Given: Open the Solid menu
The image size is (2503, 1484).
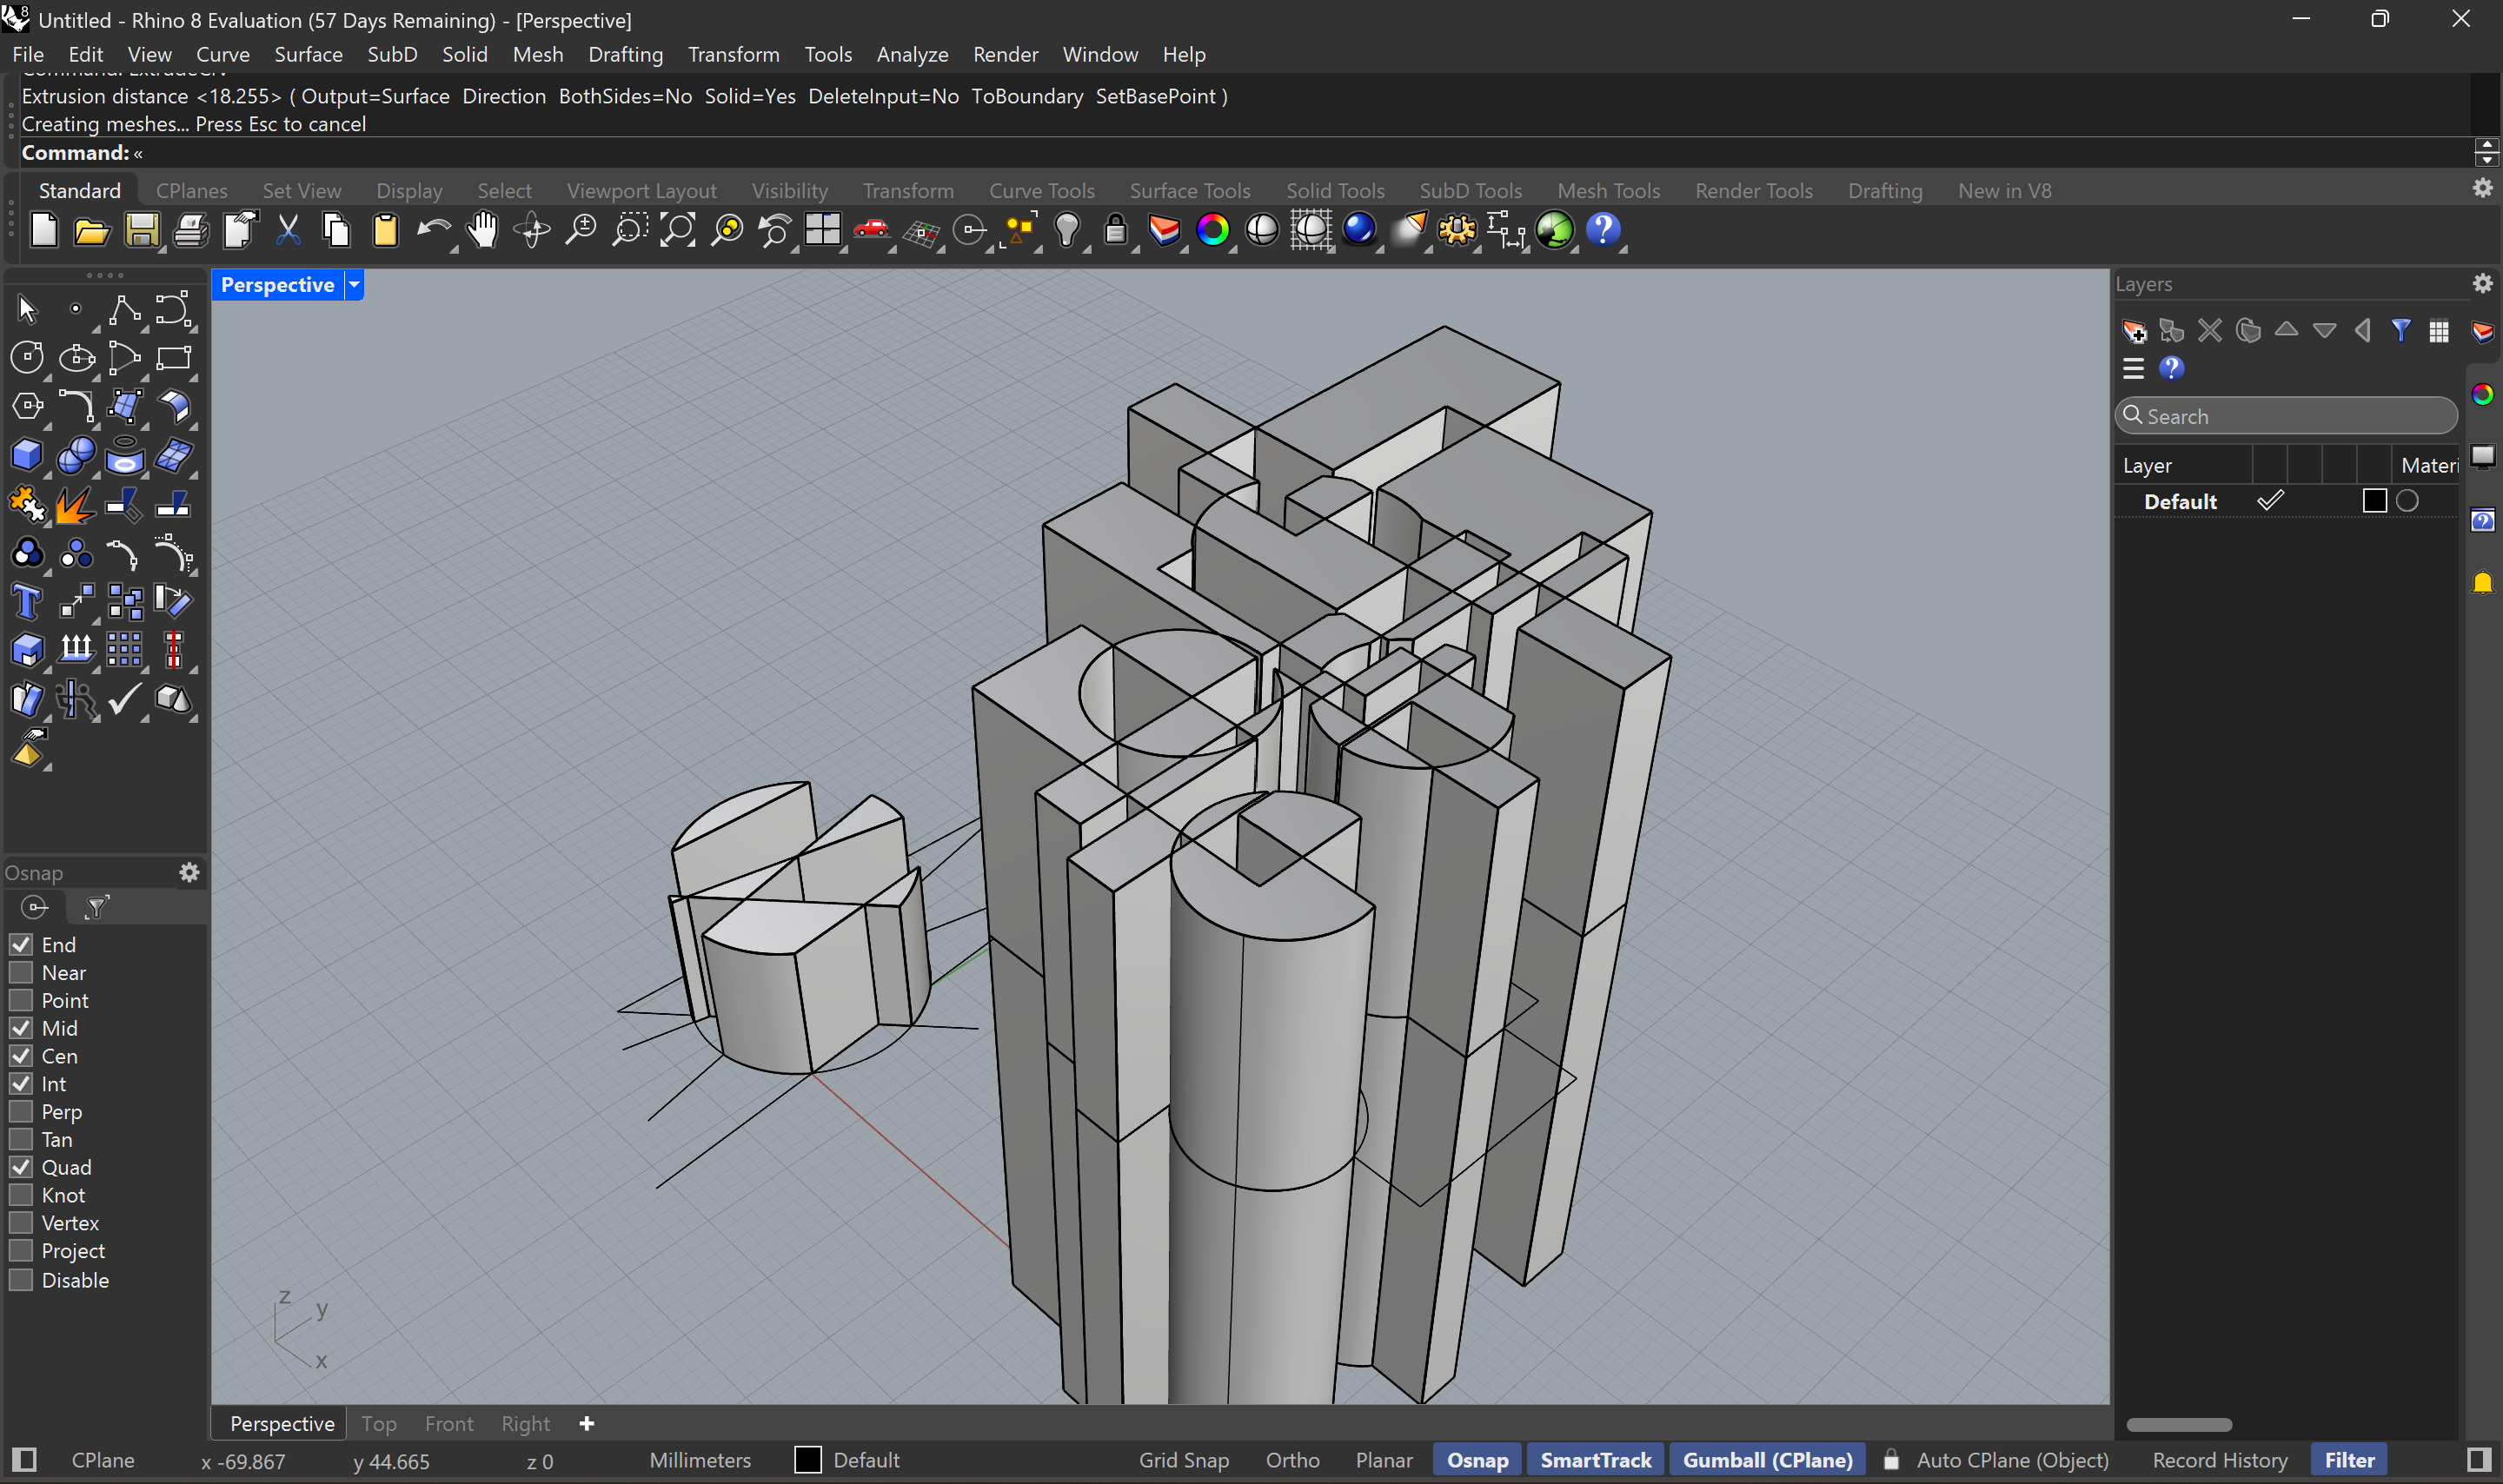Looking at the screenshot, I should [464, 54].
